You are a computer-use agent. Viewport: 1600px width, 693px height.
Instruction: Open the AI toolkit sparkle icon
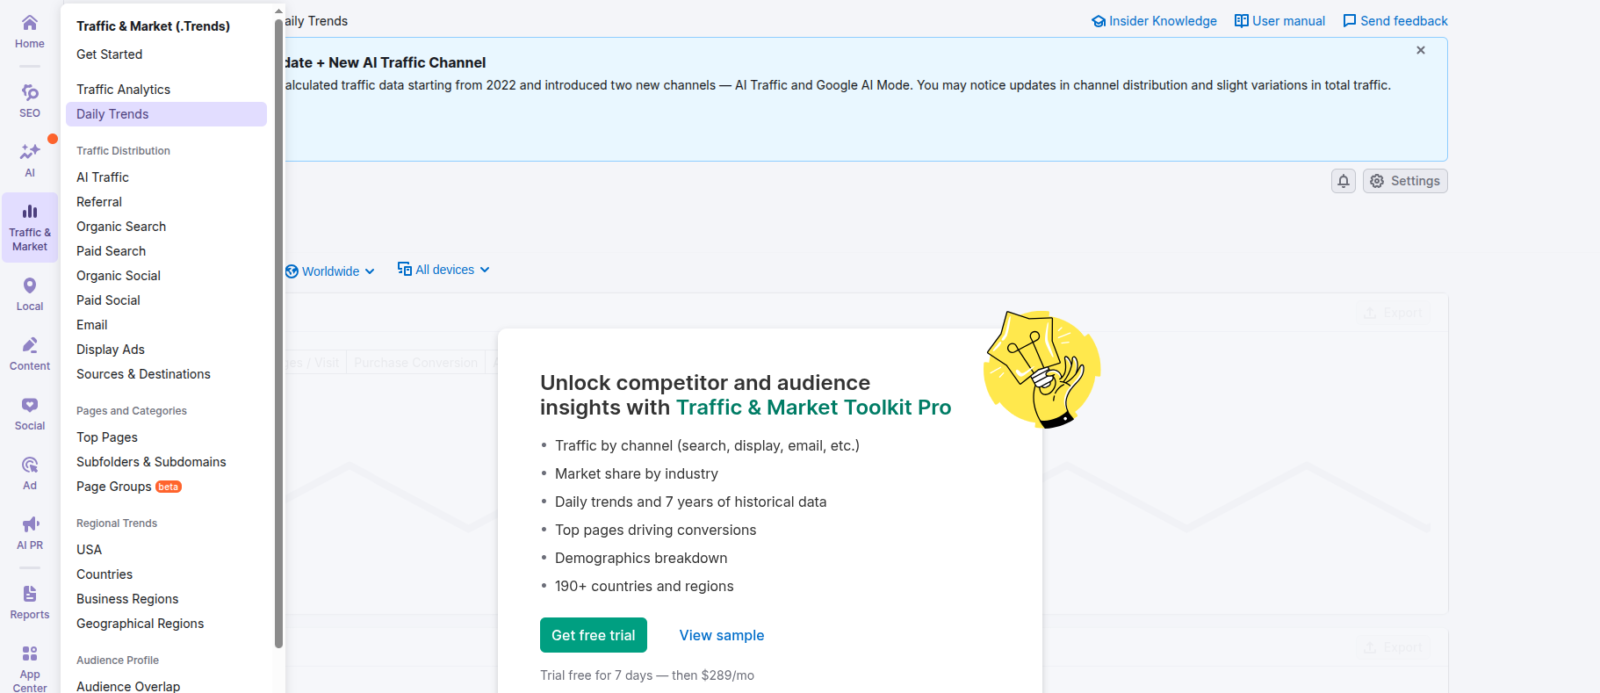[30, 153]
